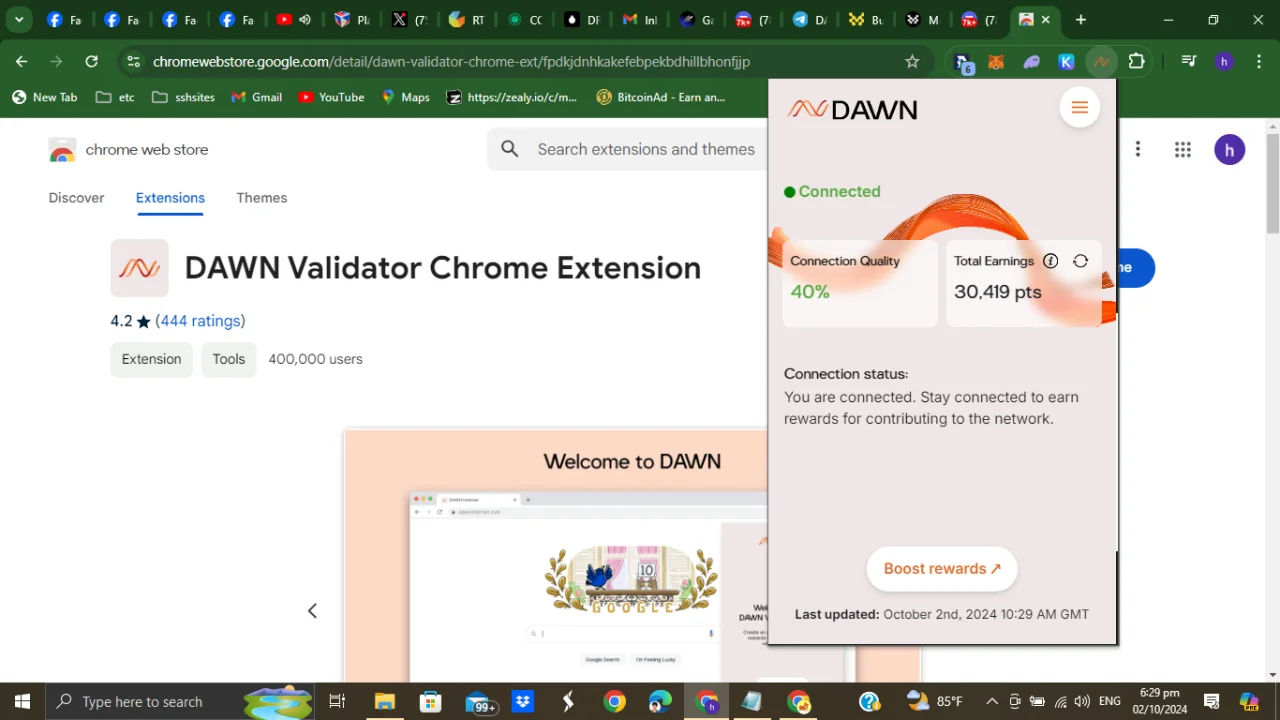Click the 30,419 pts earnings value
1280x720 pixels.
[x=998, y=292]
